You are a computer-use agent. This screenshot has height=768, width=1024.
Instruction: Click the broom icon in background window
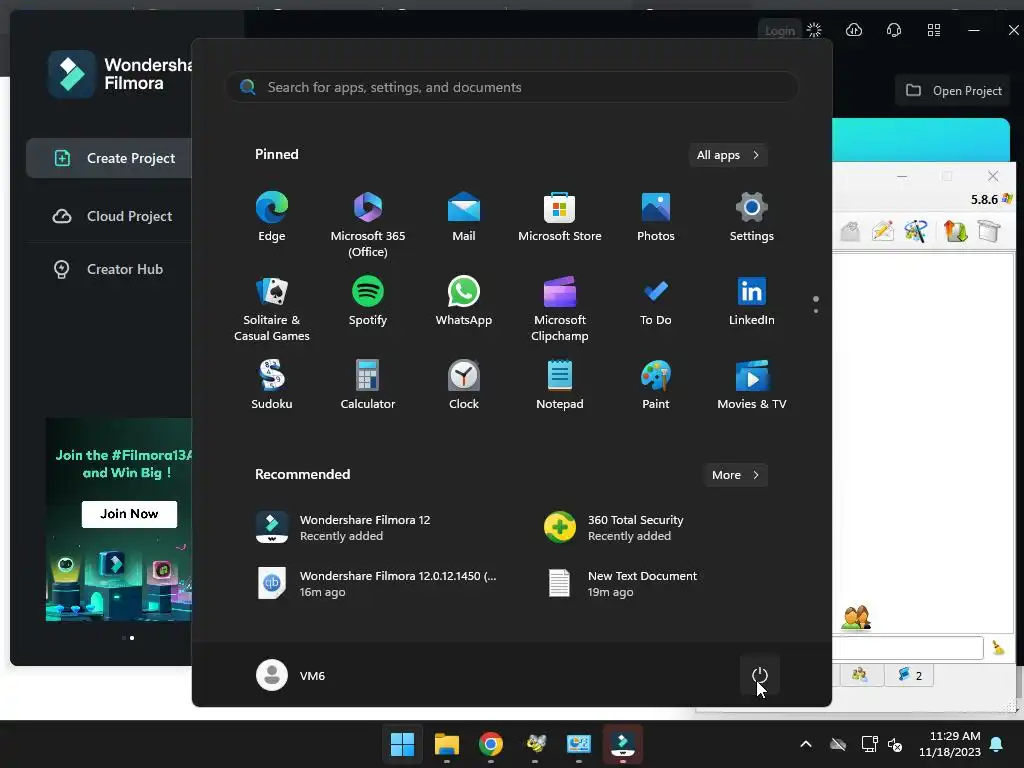click(x=998, y=647)
